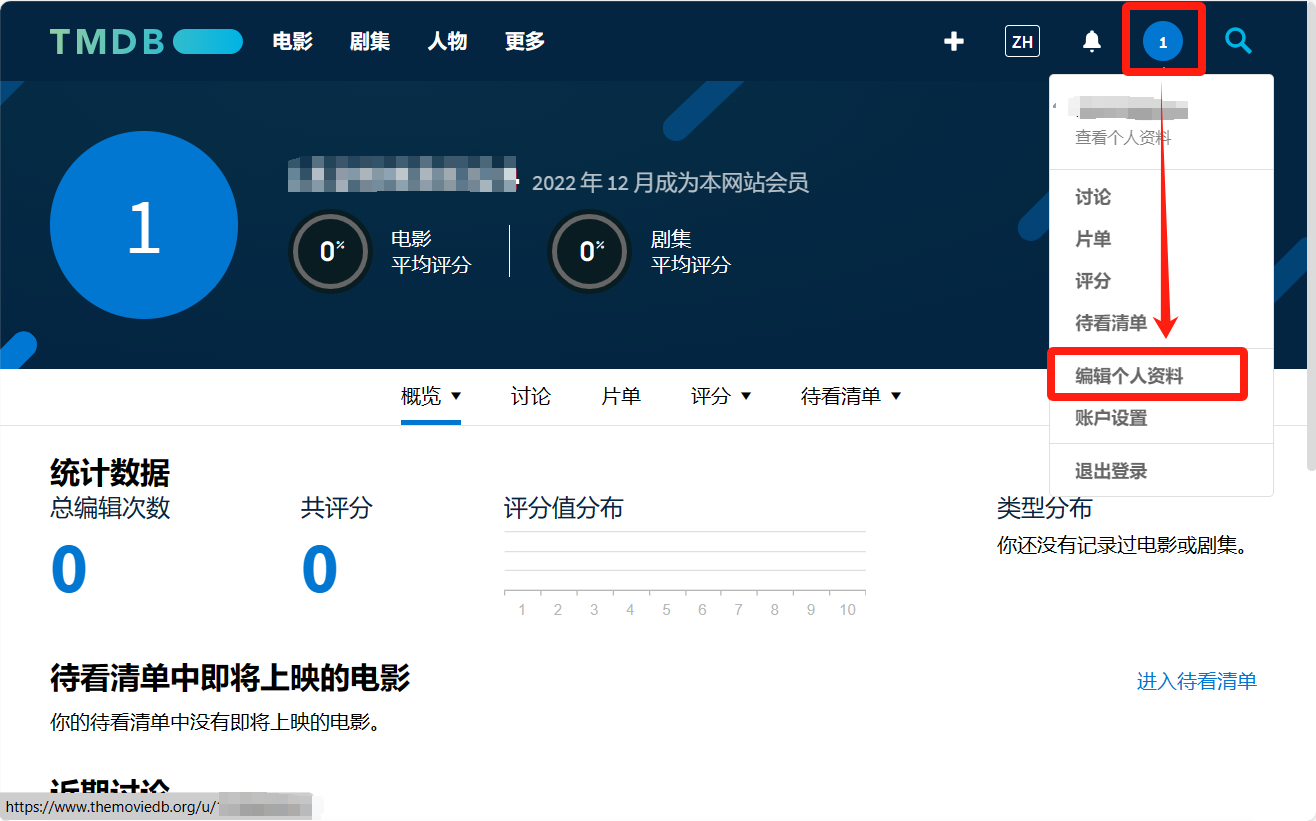Open the search magnifier icon
This screenshot has height=821, width=1316.
click(x=1238, y=41)
